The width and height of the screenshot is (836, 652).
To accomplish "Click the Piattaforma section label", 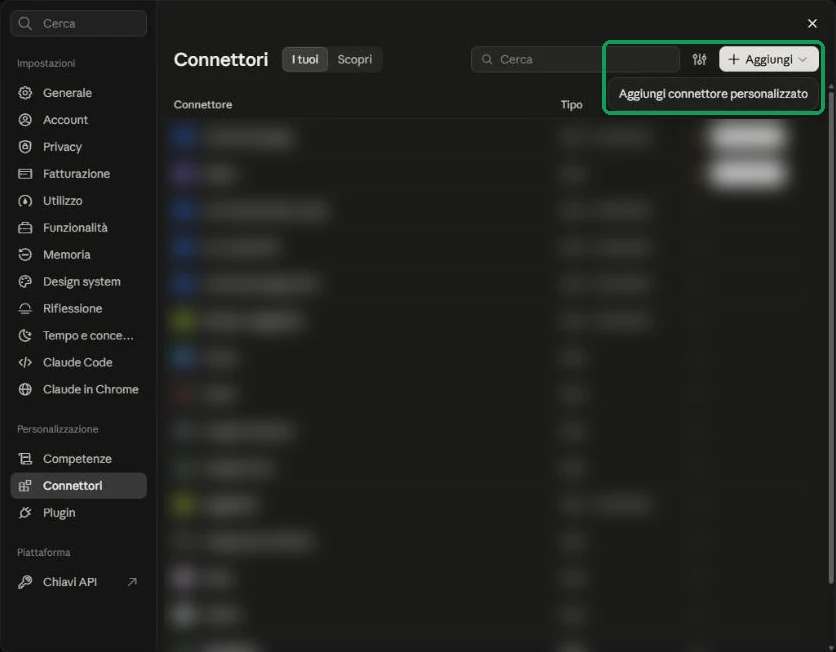I will (44, 552).
